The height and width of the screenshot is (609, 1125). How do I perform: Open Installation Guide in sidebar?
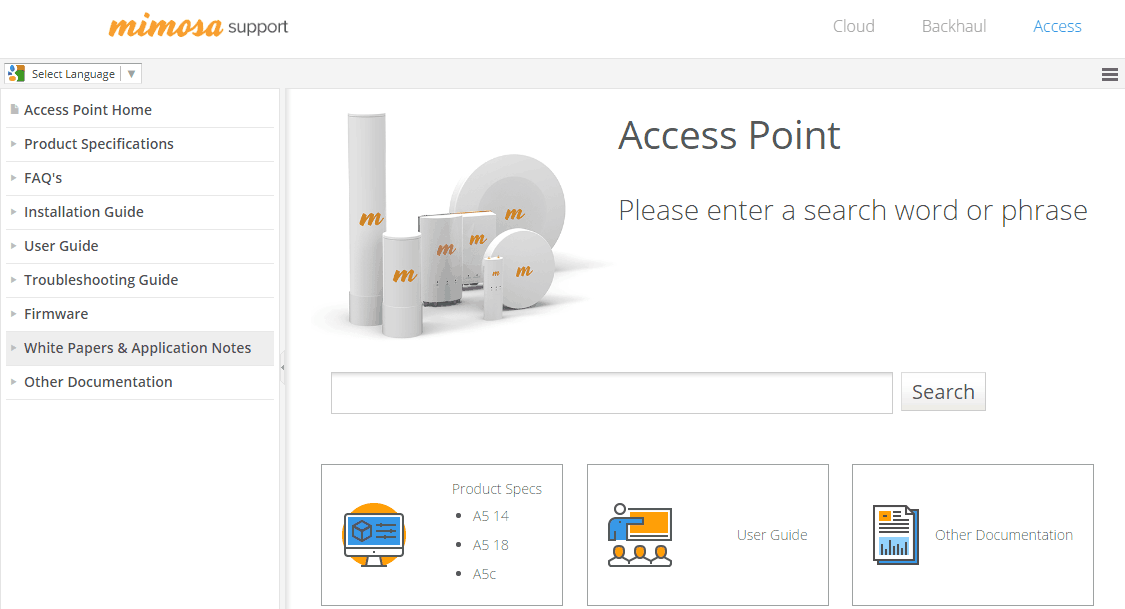(x=84, y=212)
